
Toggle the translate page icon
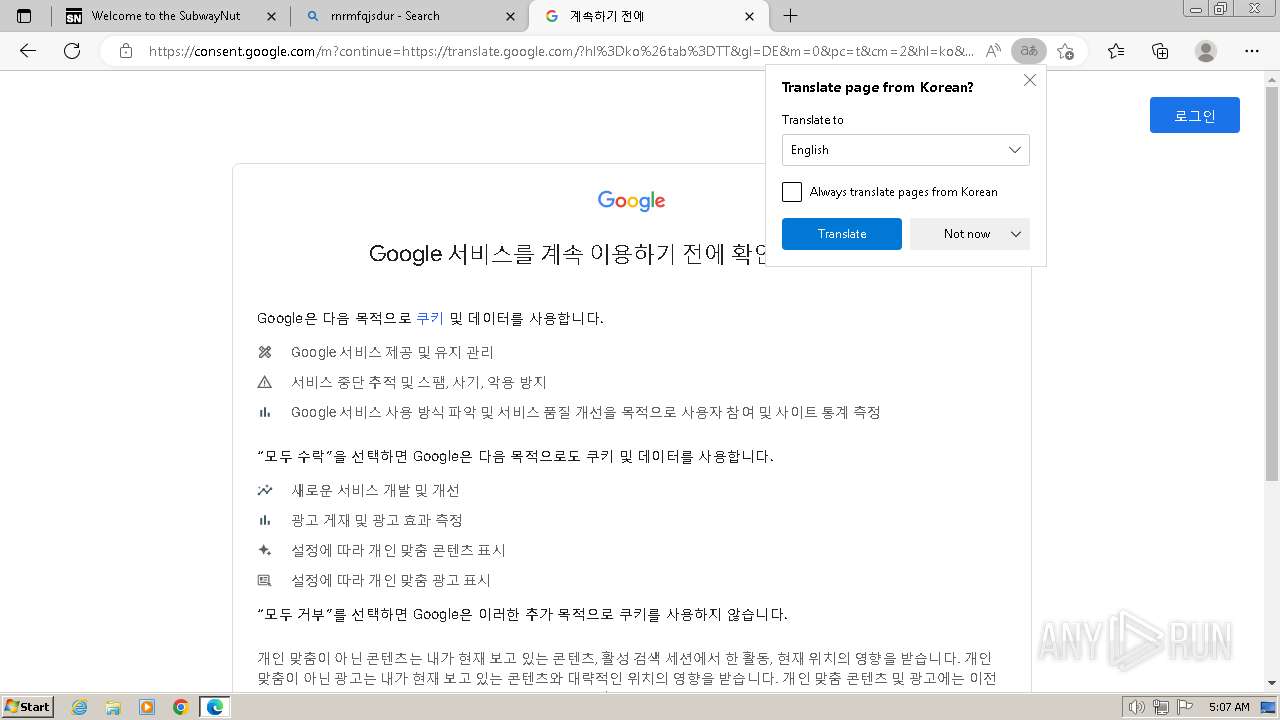[1028, 51]
